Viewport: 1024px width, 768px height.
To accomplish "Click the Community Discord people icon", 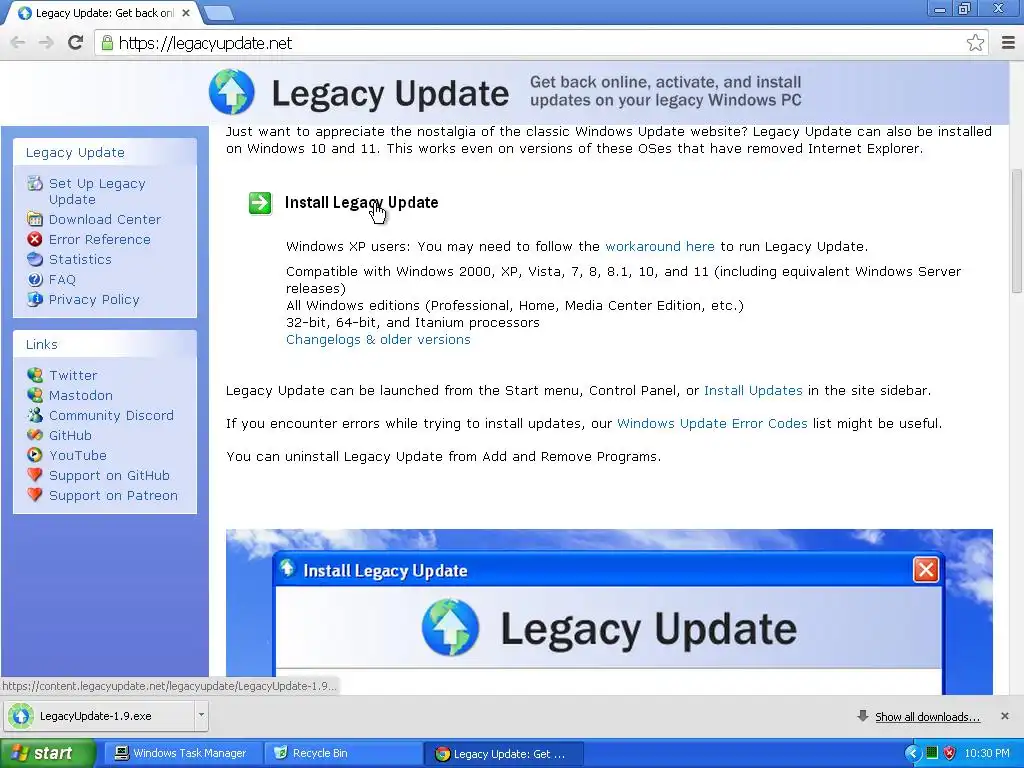I will click(35, 415).
